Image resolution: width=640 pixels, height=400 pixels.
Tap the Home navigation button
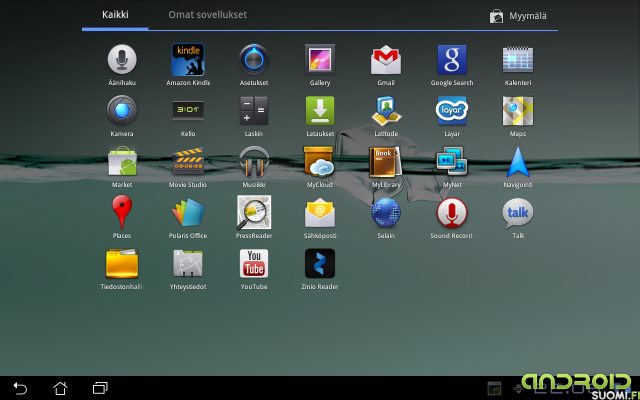[x=60, y=388]
